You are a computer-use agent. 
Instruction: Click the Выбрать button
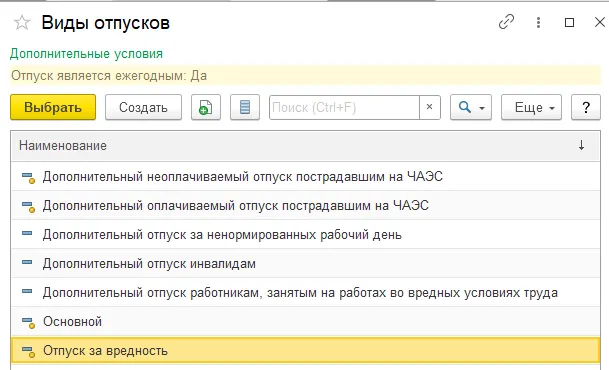tap(53, 107)
